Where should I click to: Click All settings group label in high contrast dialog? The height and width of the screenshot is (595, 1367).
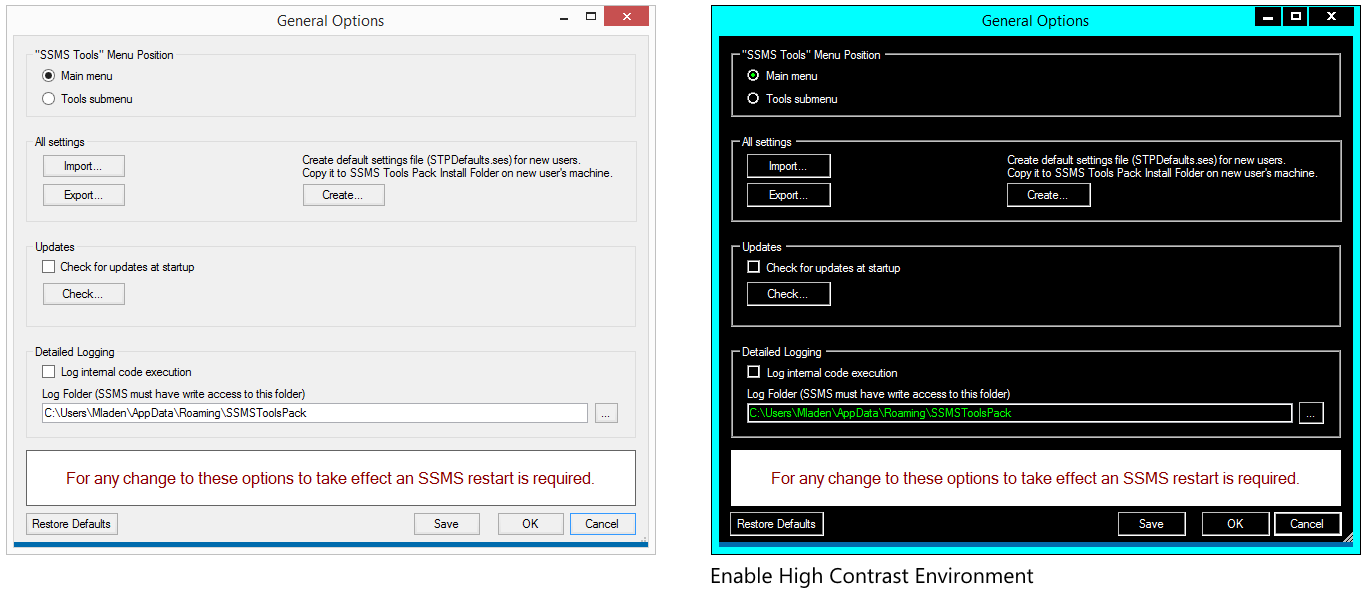767,142
